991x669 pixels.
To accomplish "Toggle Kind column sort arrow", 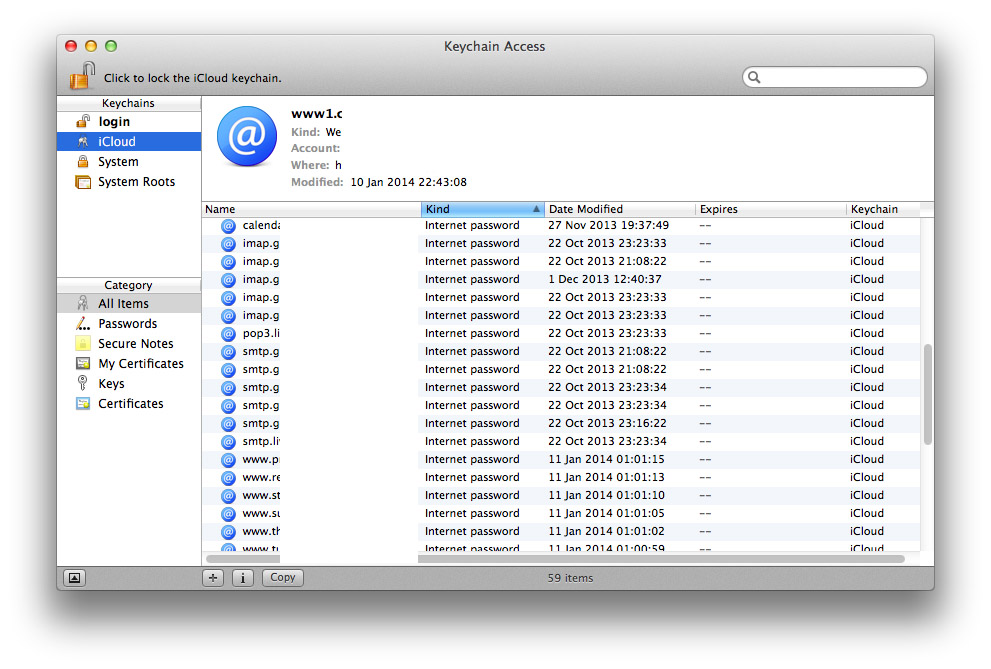I will pos(536,209).
